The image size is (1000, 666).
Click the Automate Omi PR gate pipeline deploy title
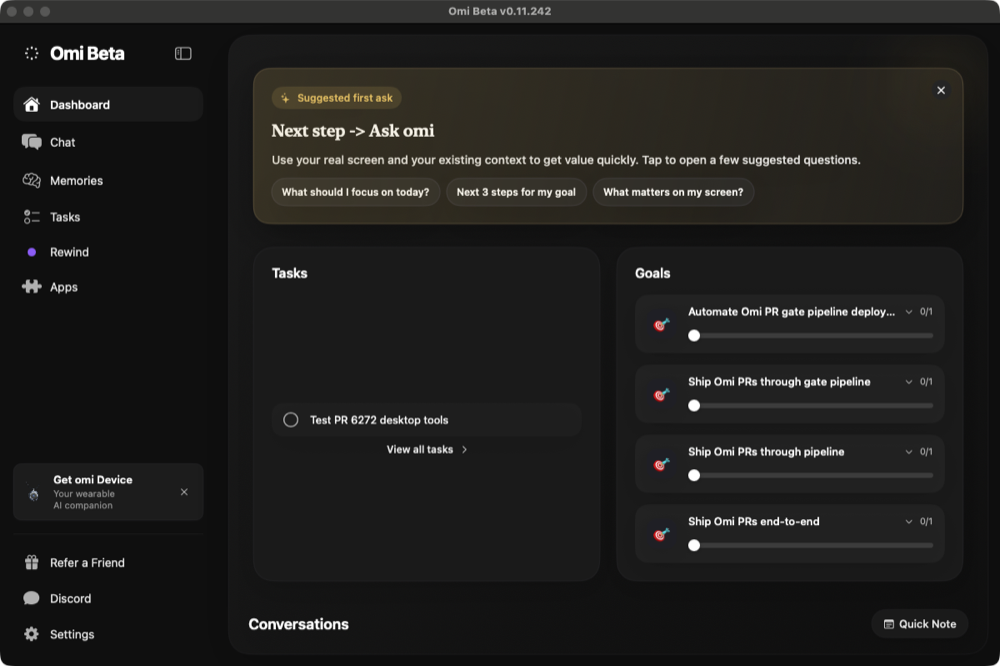pos(791,312)
